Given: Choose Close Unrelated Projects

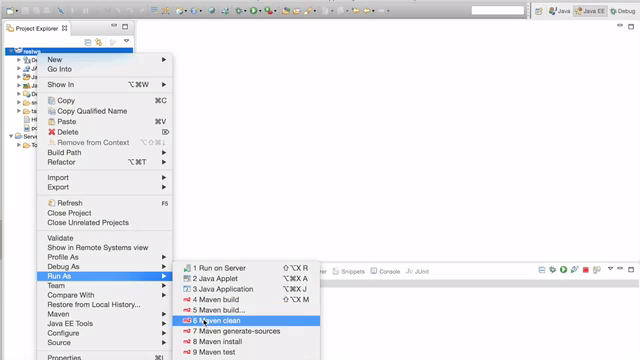Looking at the screenshot, I should 104,222.
